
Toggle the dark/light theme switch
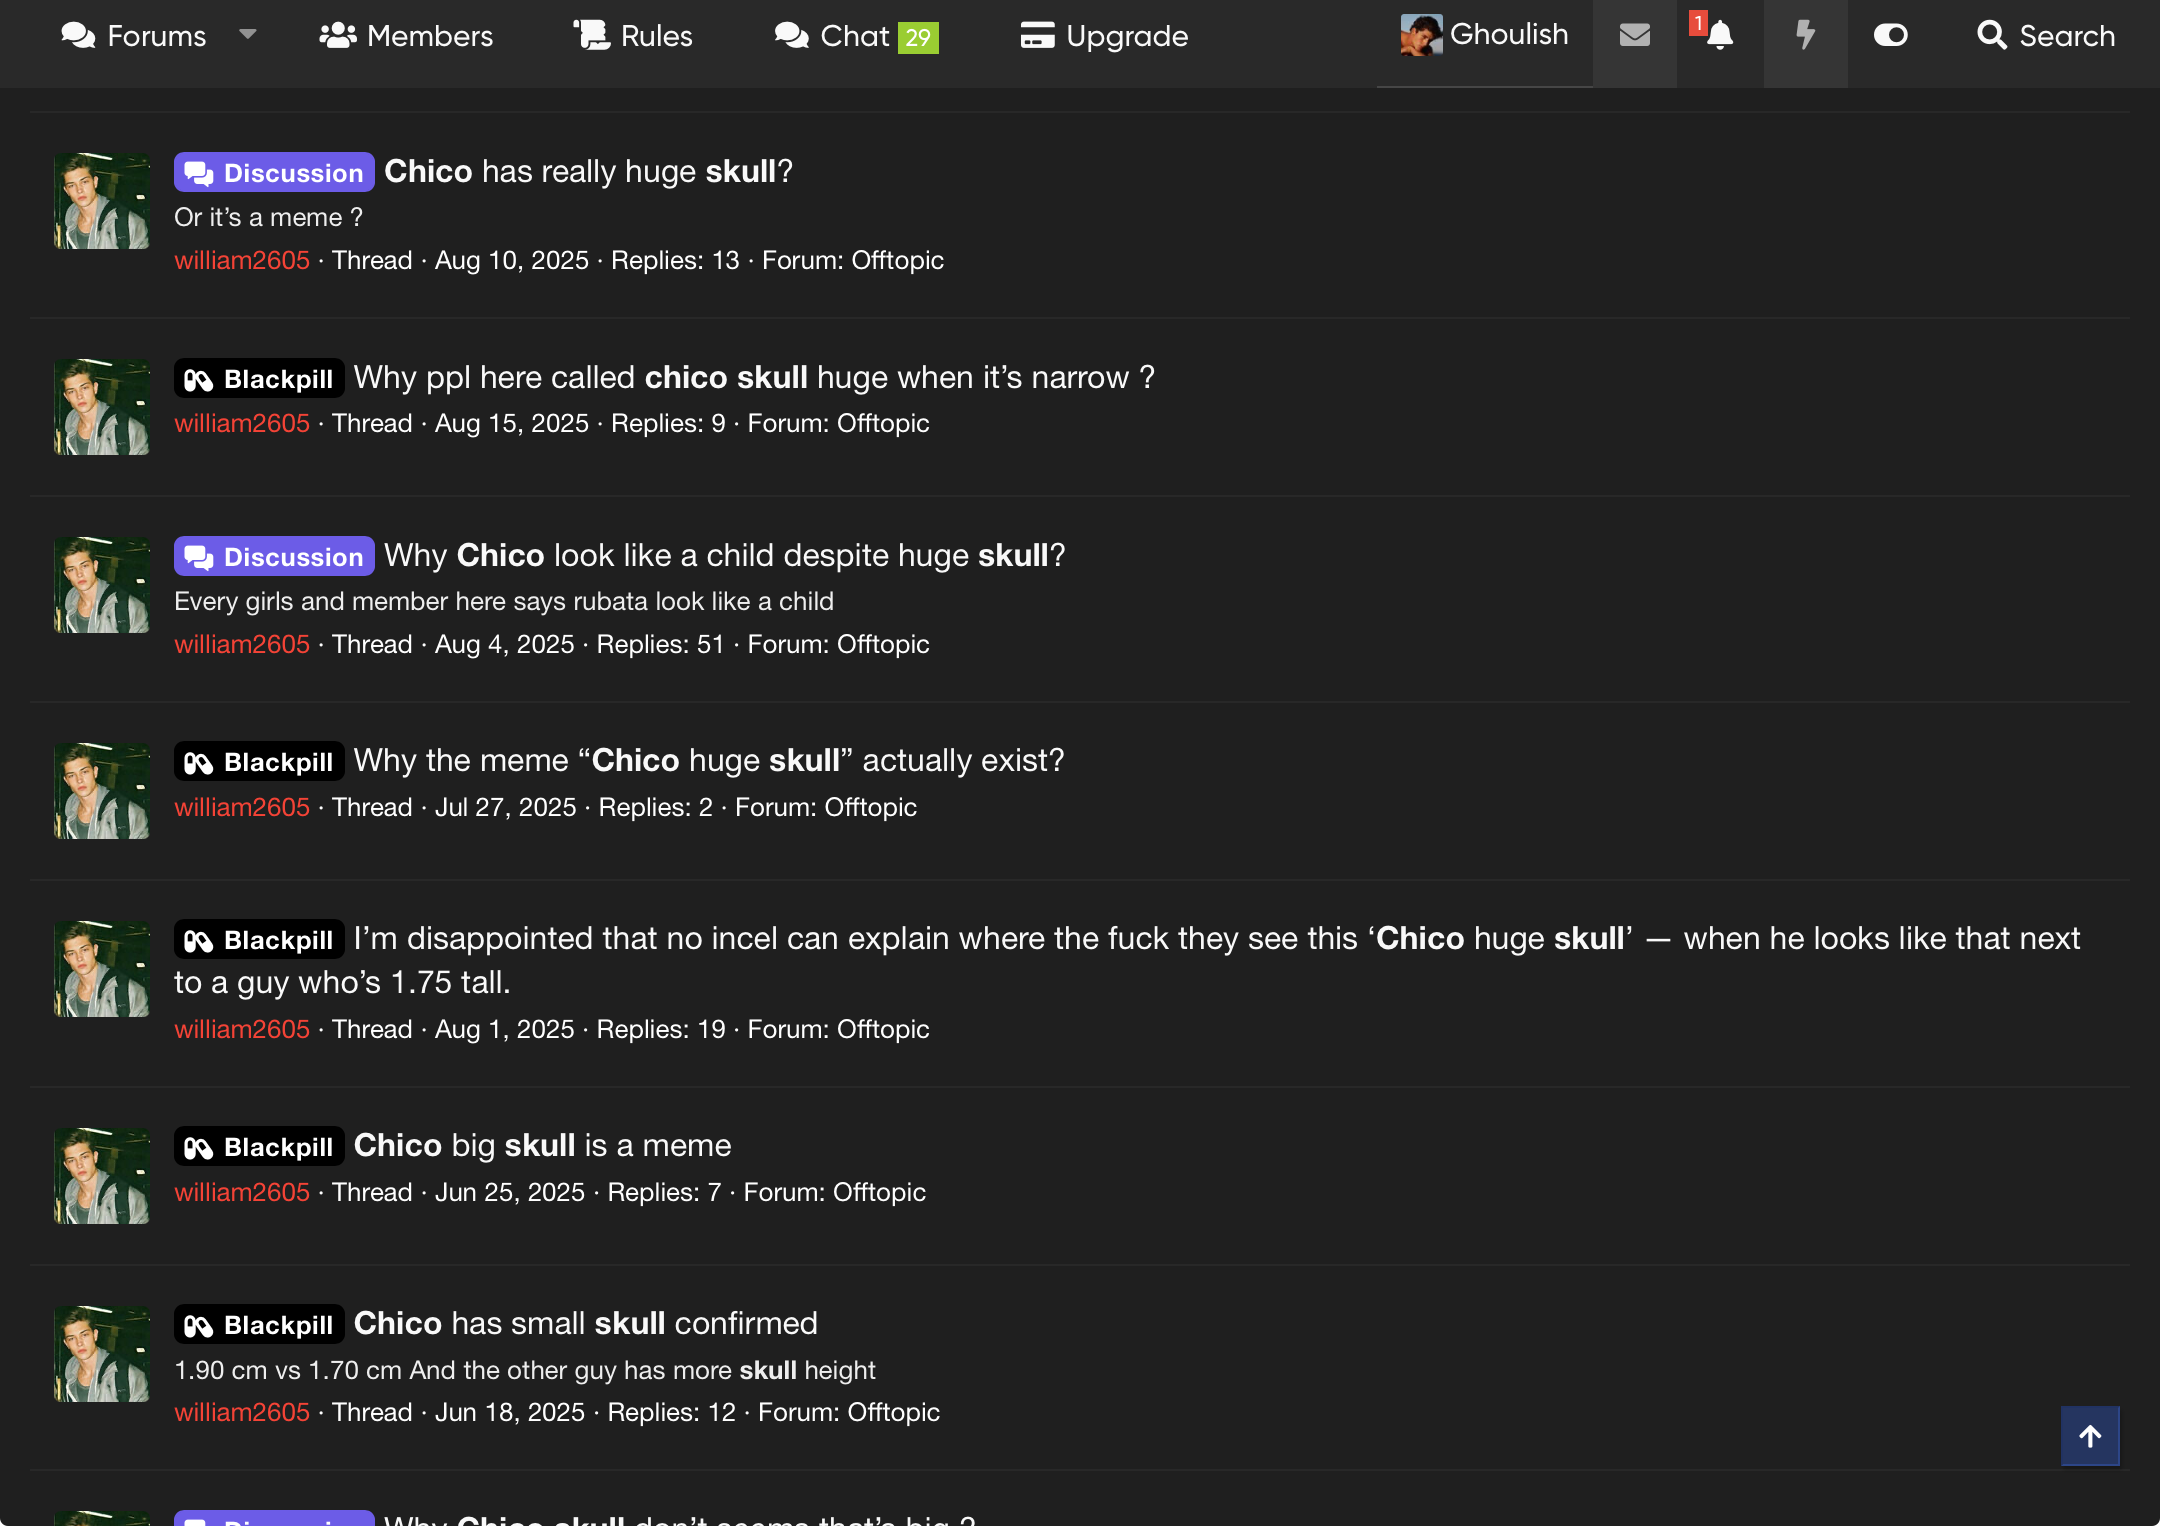[x=1890, y=36]
